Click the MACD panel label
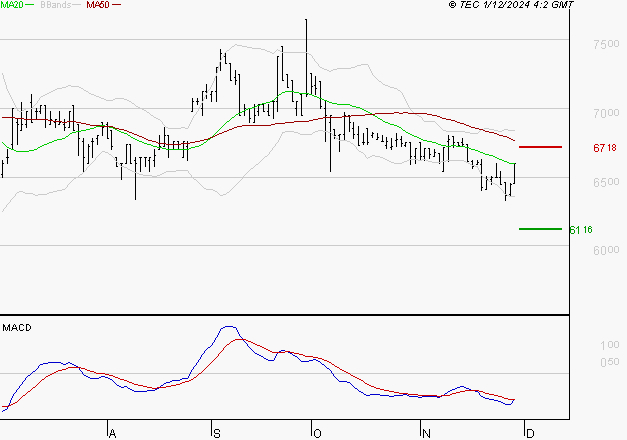 tap(17, 328)
